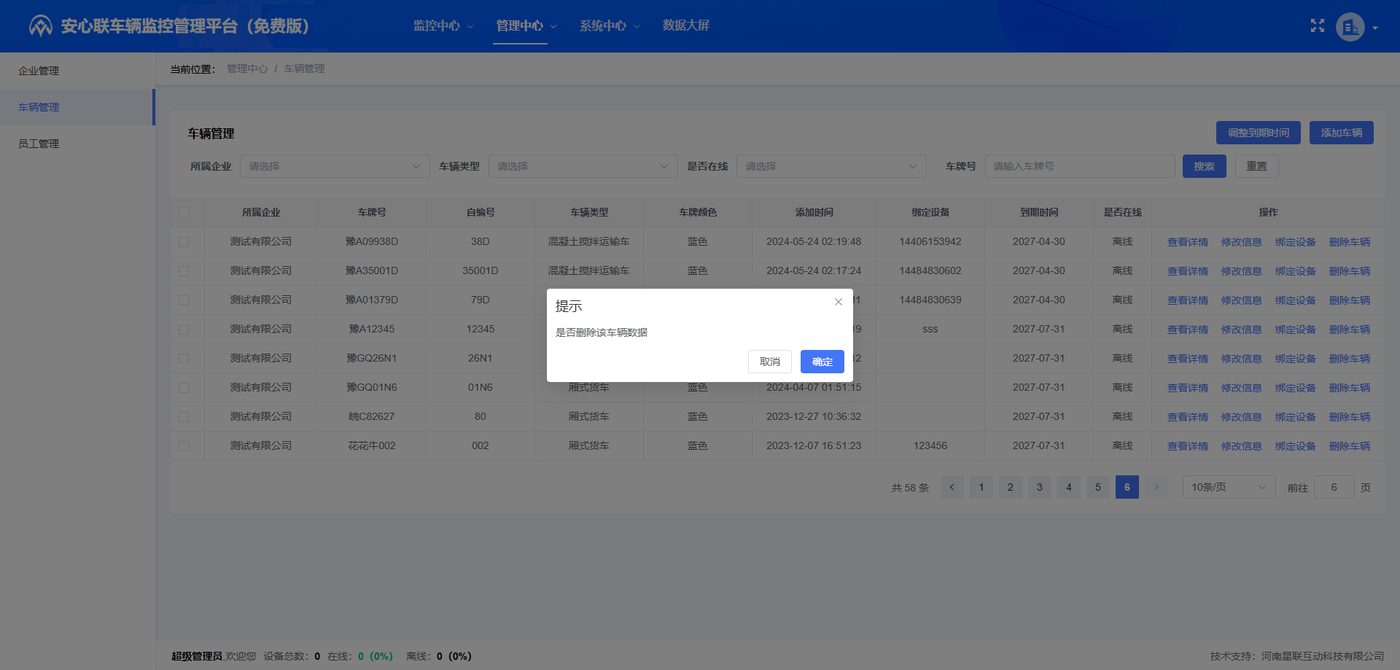1400x670 pixels.
Task: Click the 搜索 button
Action: (1204, 166)
